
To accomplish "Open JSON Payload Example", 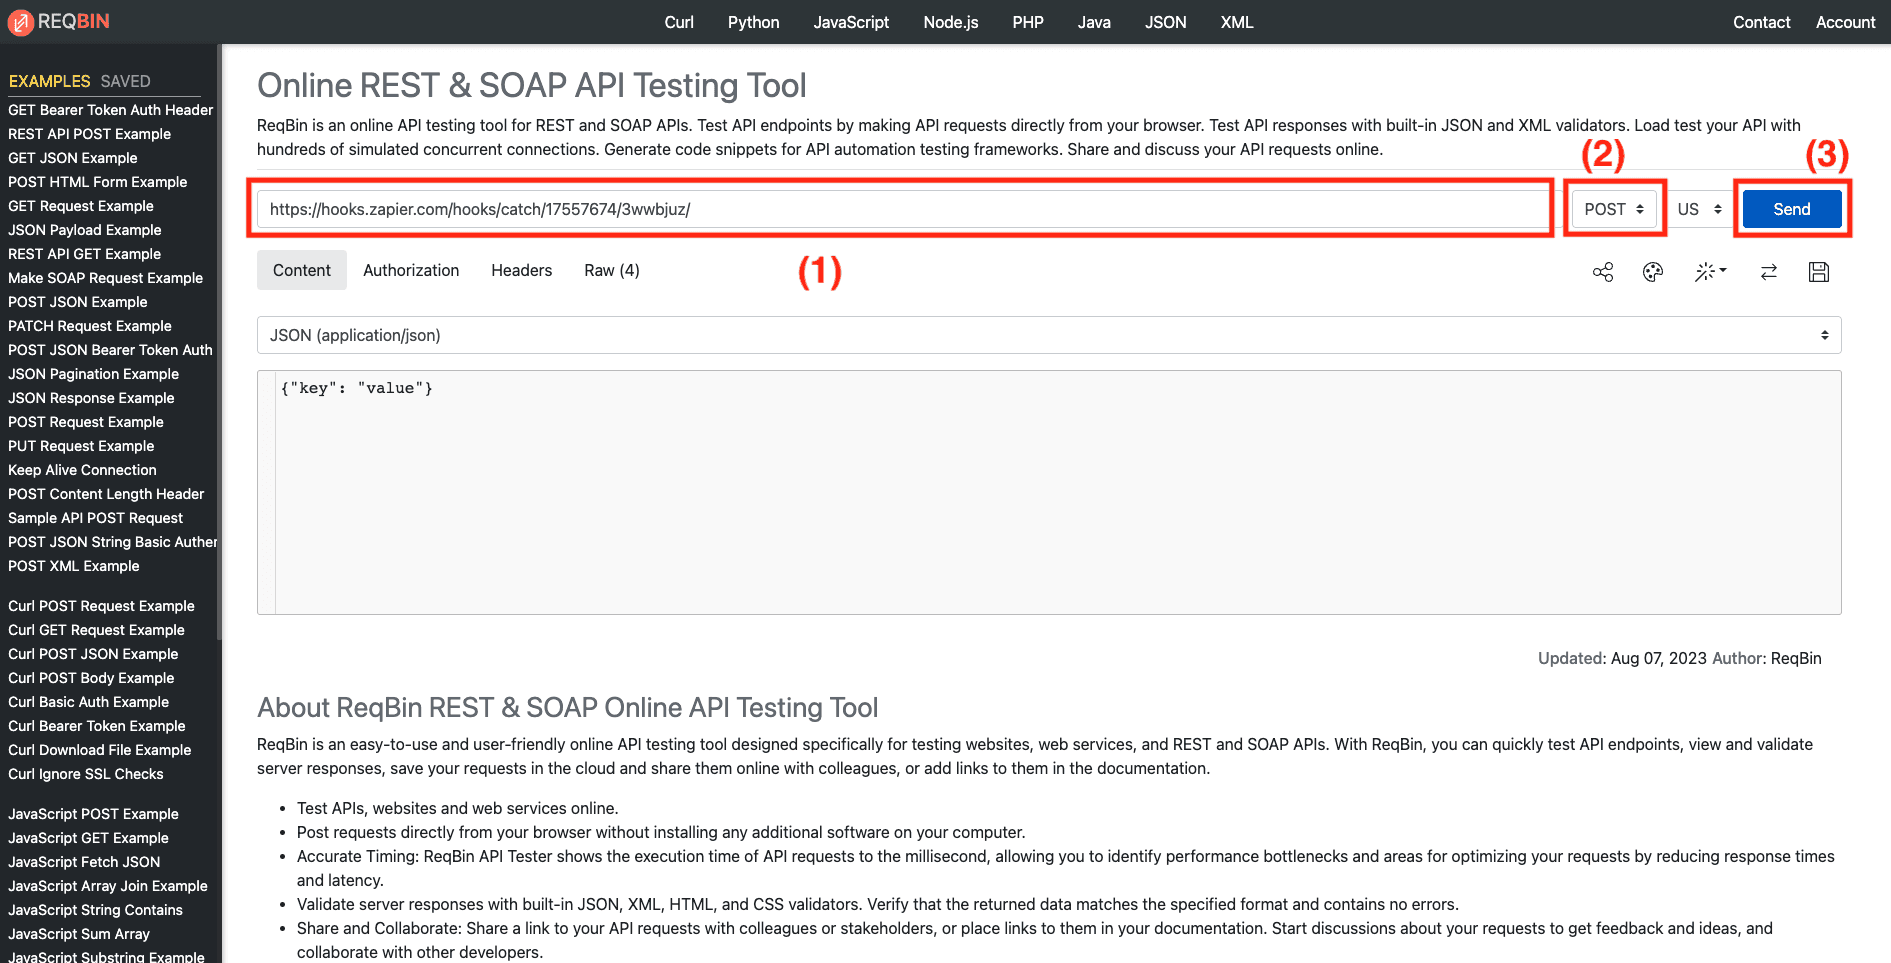I will [x=85, y=230].
